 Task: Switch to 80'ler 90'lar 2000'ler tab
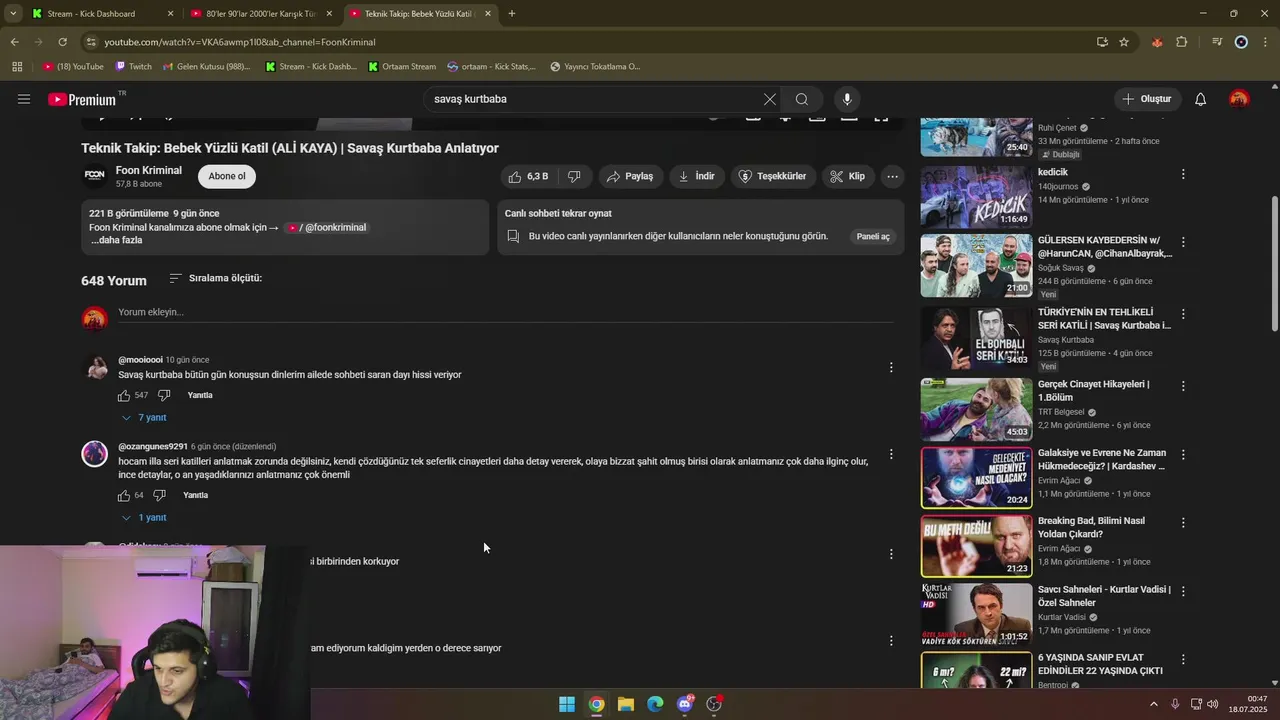tap(260, 14)
